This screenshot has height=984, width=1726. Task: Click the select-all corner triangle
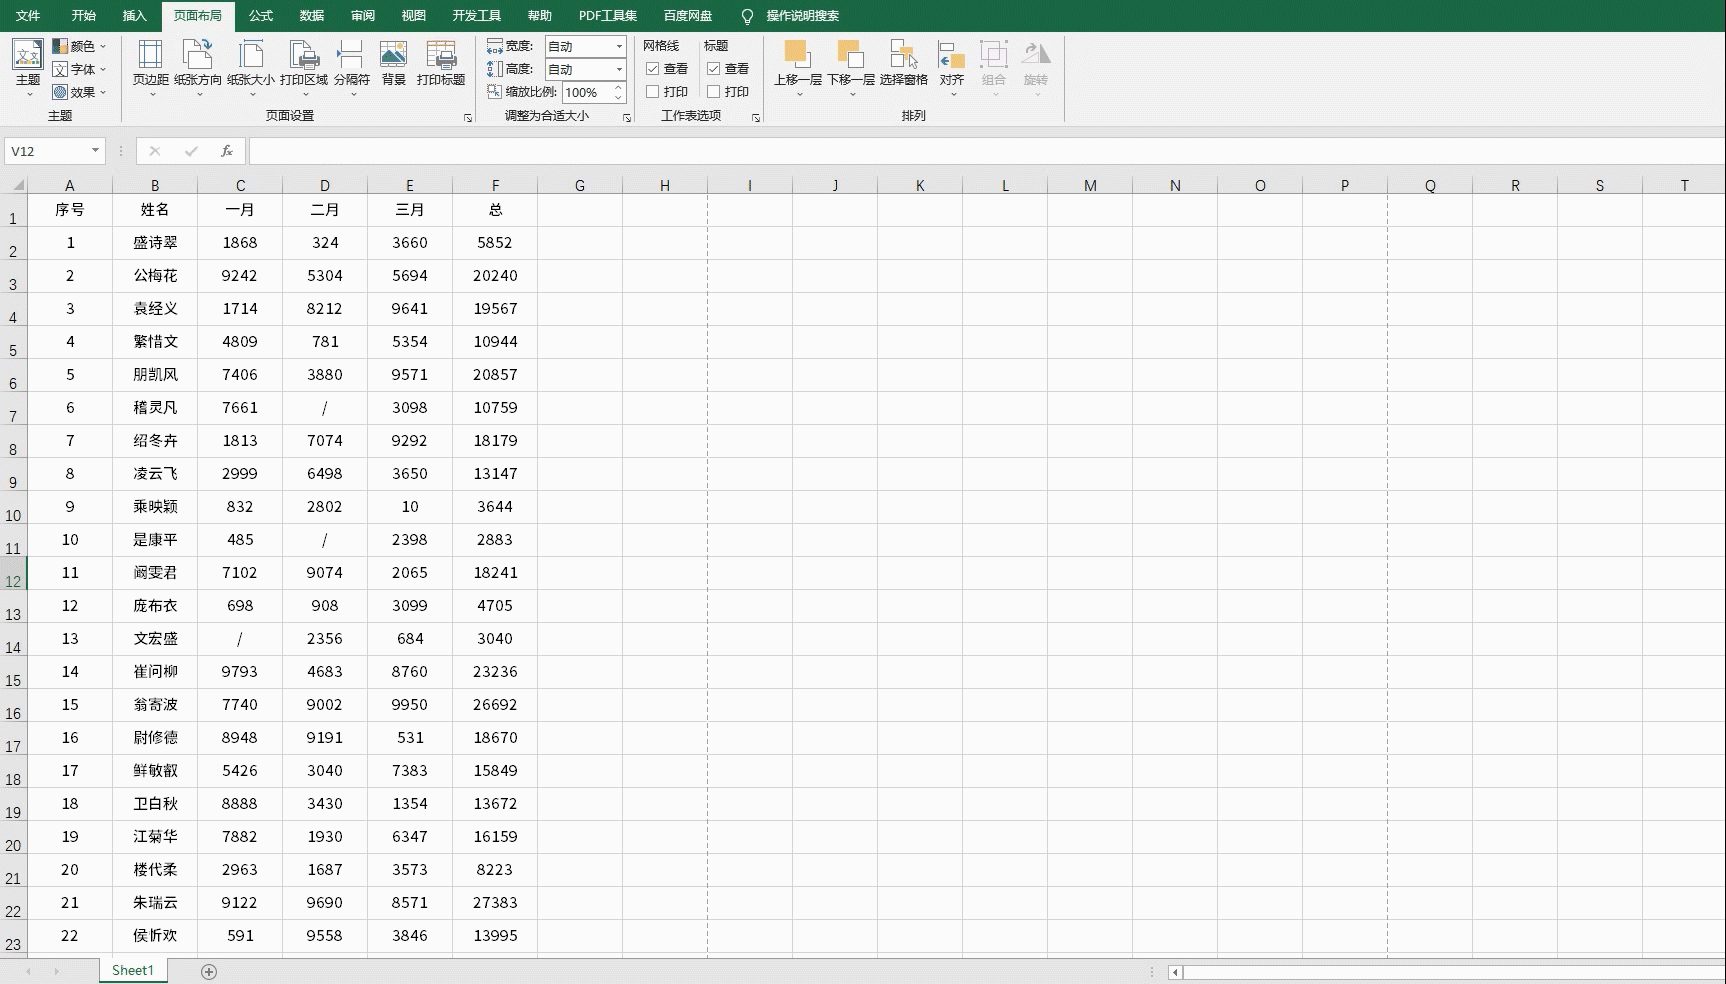tap(17, 185)
